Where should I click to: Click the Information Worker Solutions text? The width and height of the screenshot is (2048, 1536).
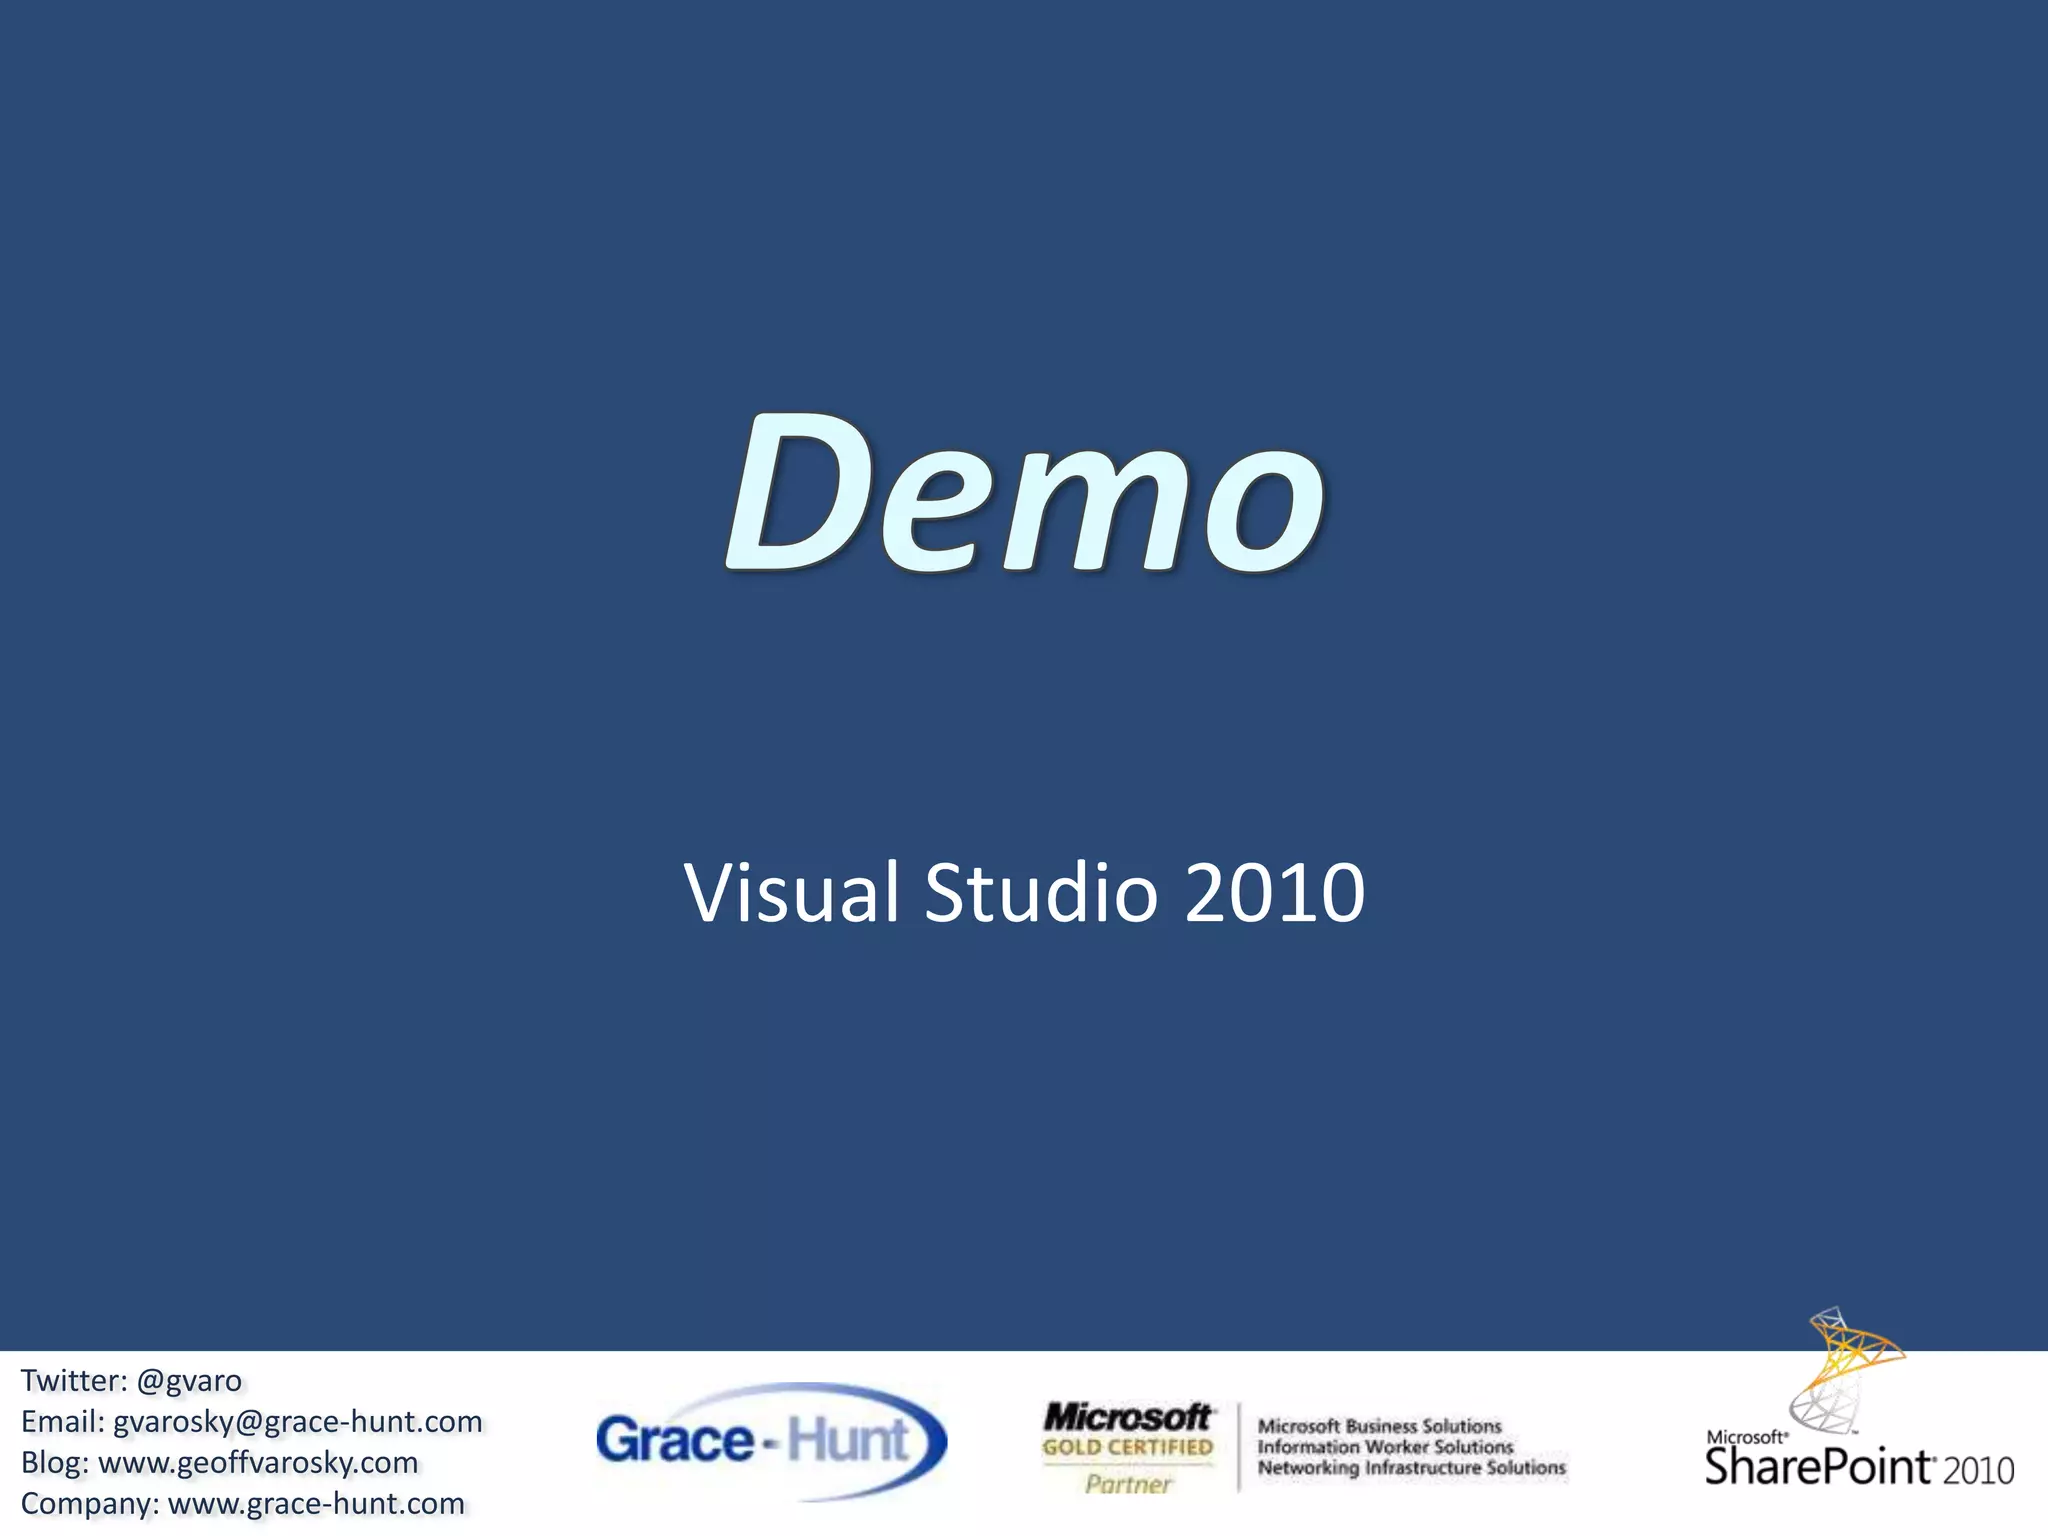click(x=1385, y=1447)
